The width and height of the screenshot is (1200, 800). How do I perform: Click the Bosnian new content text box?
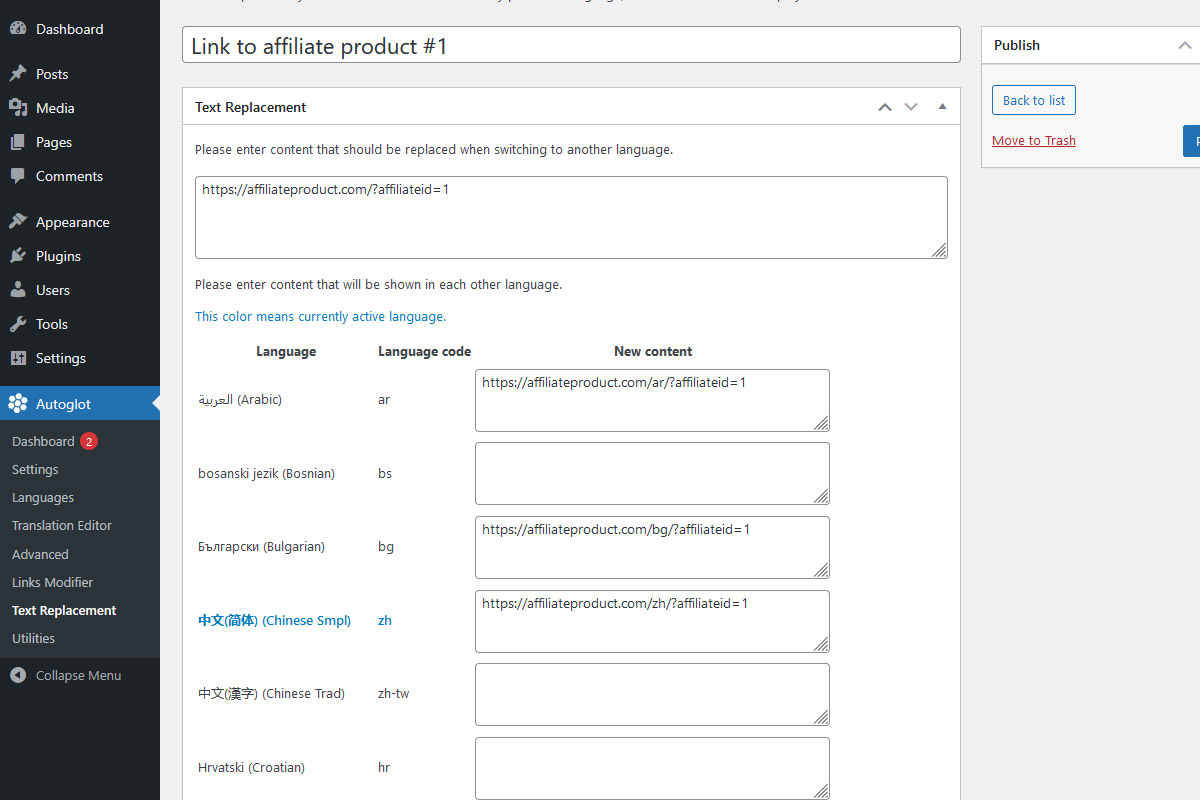click(x=651, y=473)
